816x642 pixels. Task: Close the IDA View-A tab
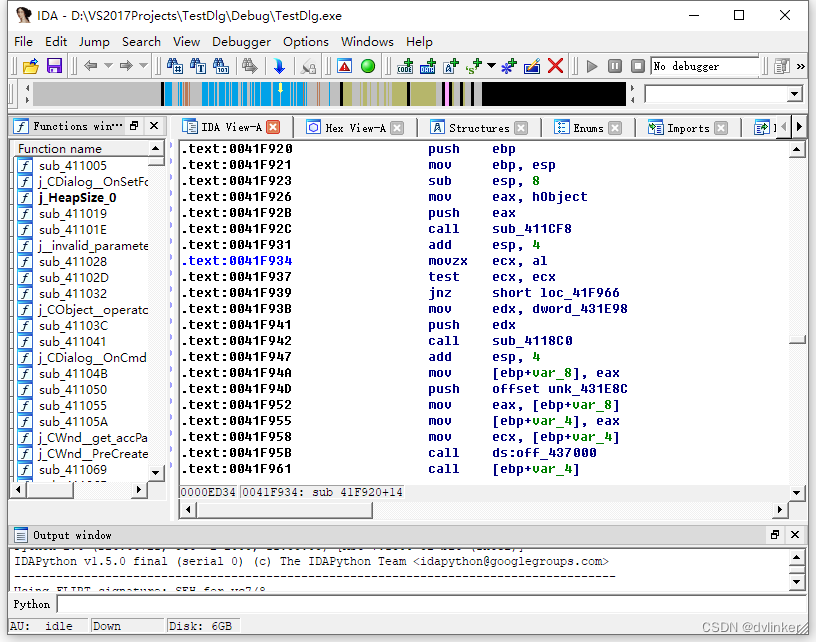273,127
